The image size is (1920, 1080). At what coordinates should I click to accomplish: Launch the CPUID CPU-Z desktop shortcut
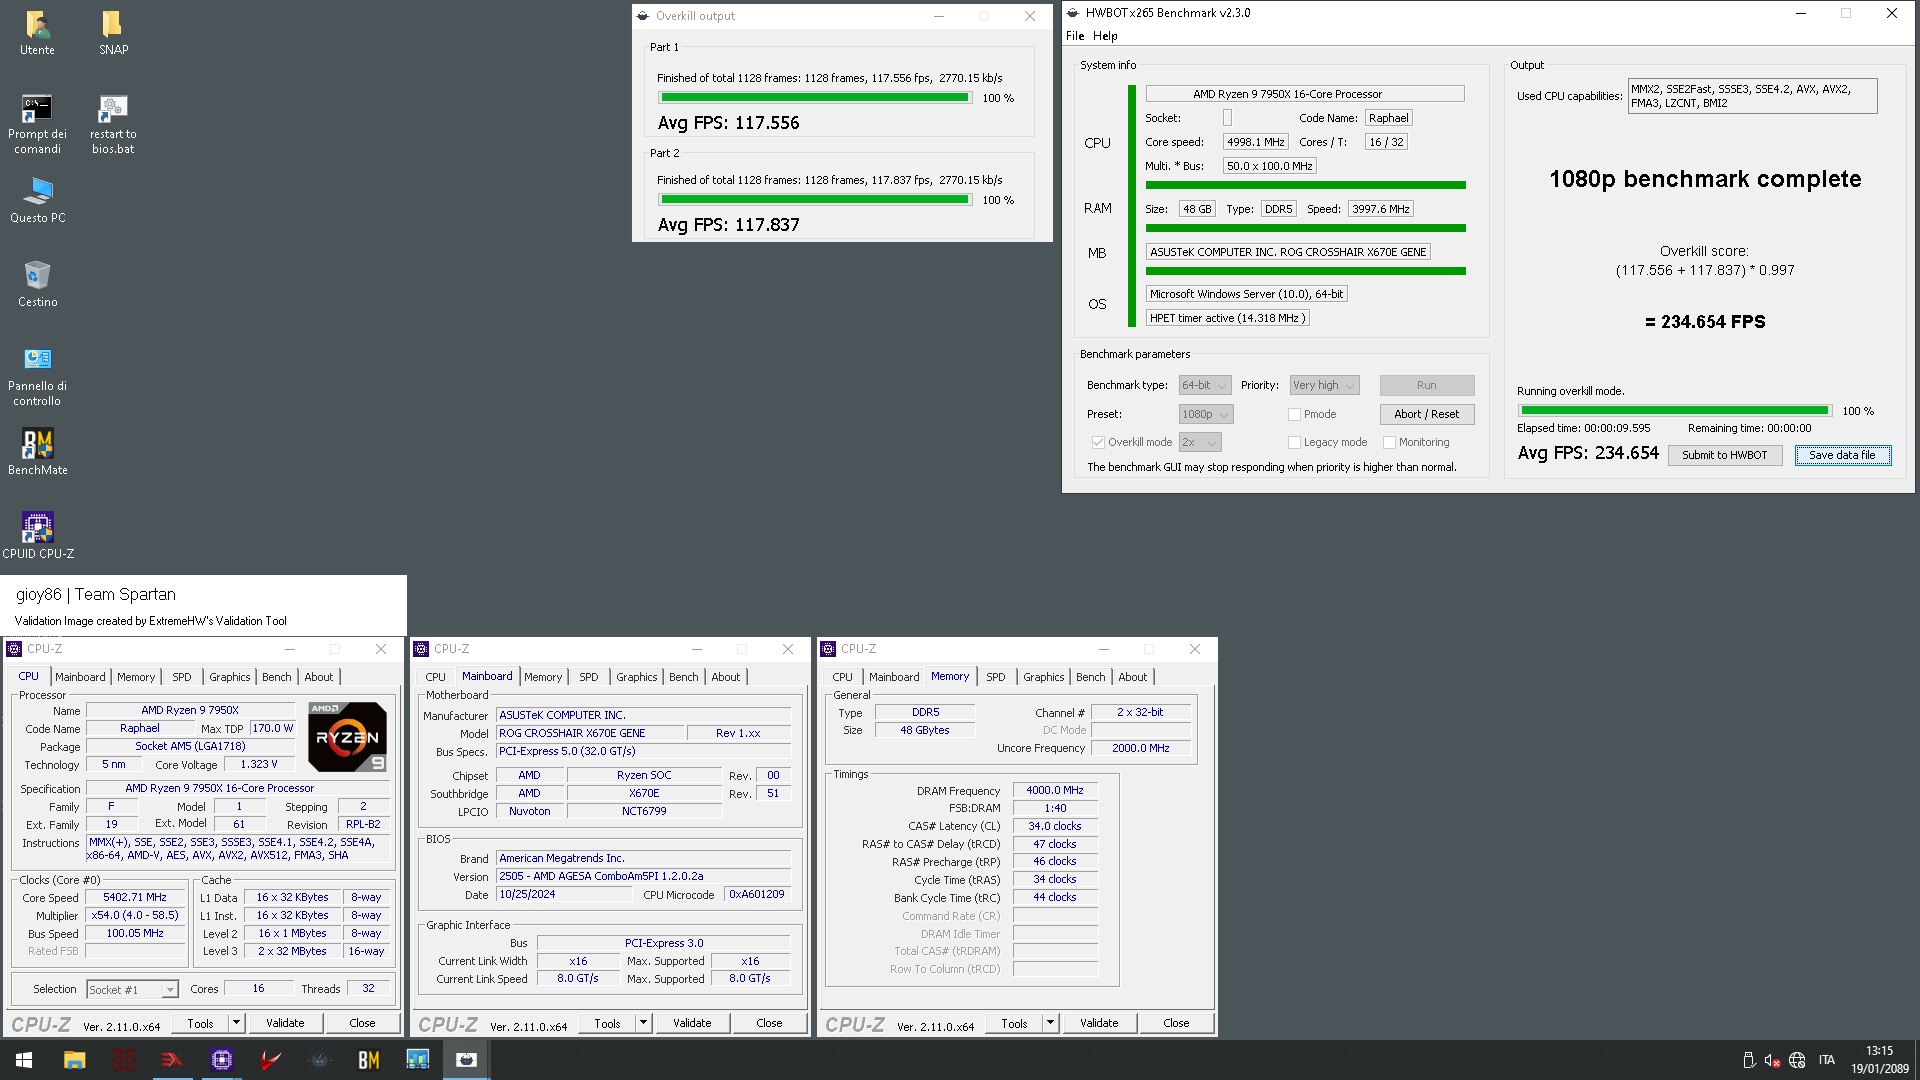[x=38, y=536]
